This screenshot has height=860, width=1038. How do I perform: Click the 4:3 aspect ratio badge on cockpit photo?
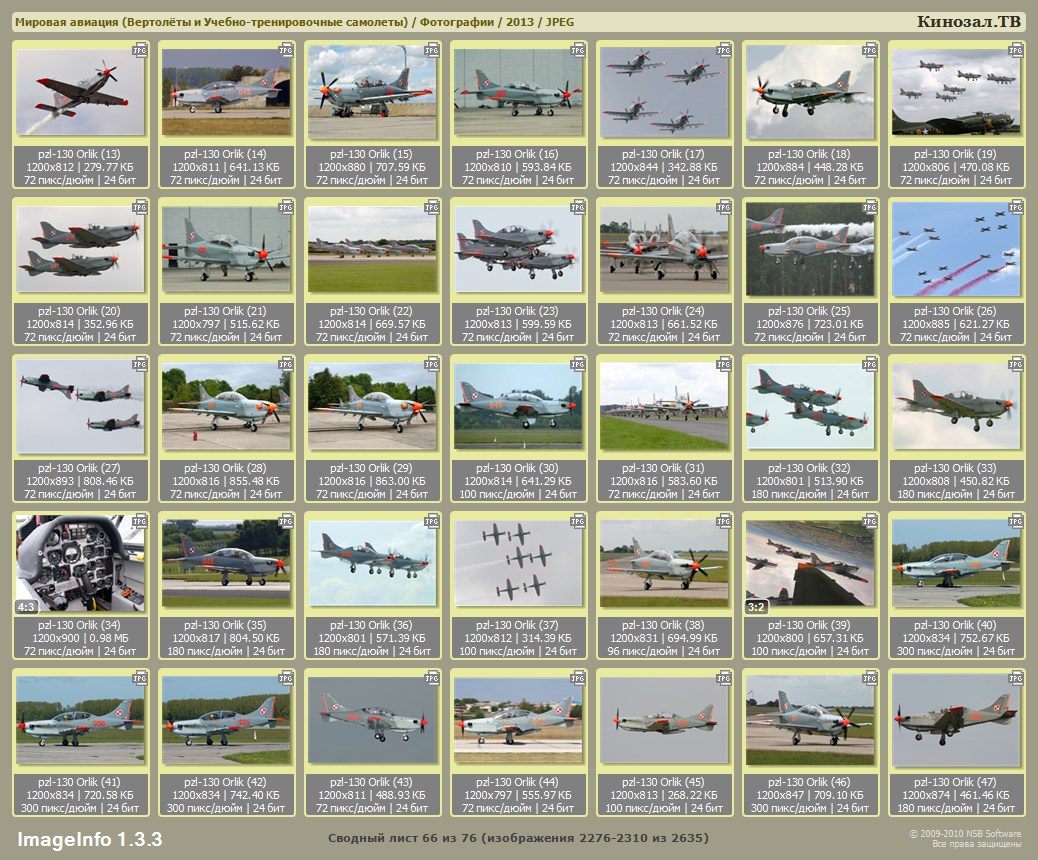(x=27, y=606)
